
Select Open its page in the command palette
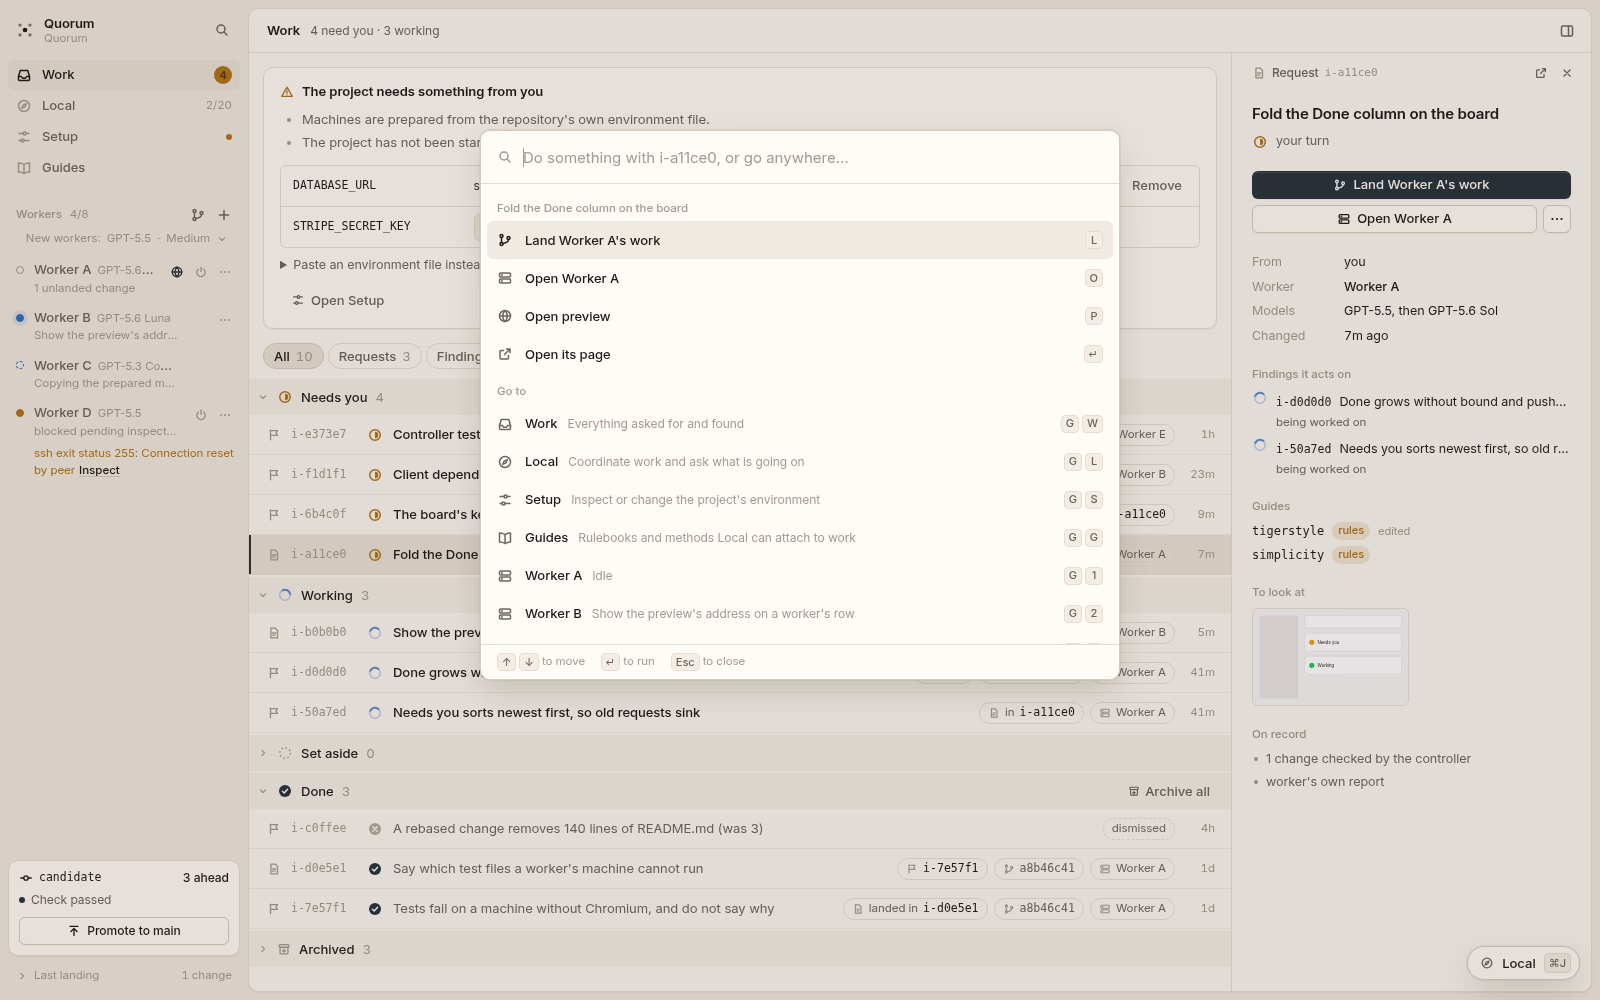[800, 354]
